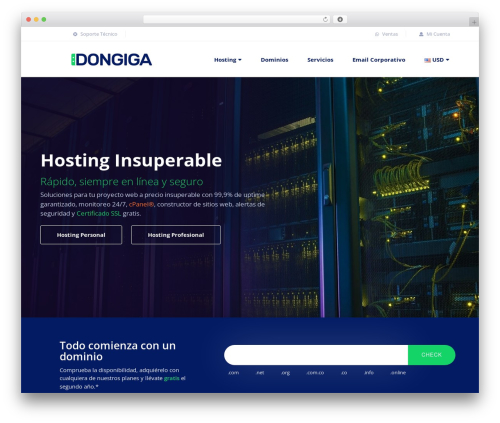Click the Rápido, siempre en línea y seguro subtitle

click(122, 182)
